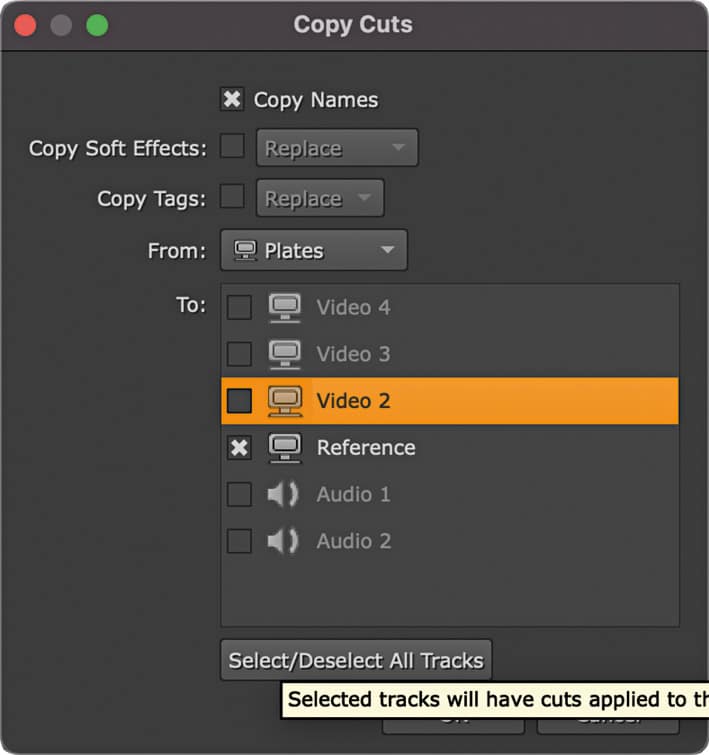The height and width of the screenshot is (755, 709).
Task: Click the green zoom window button
Action: tap(97, 25)
